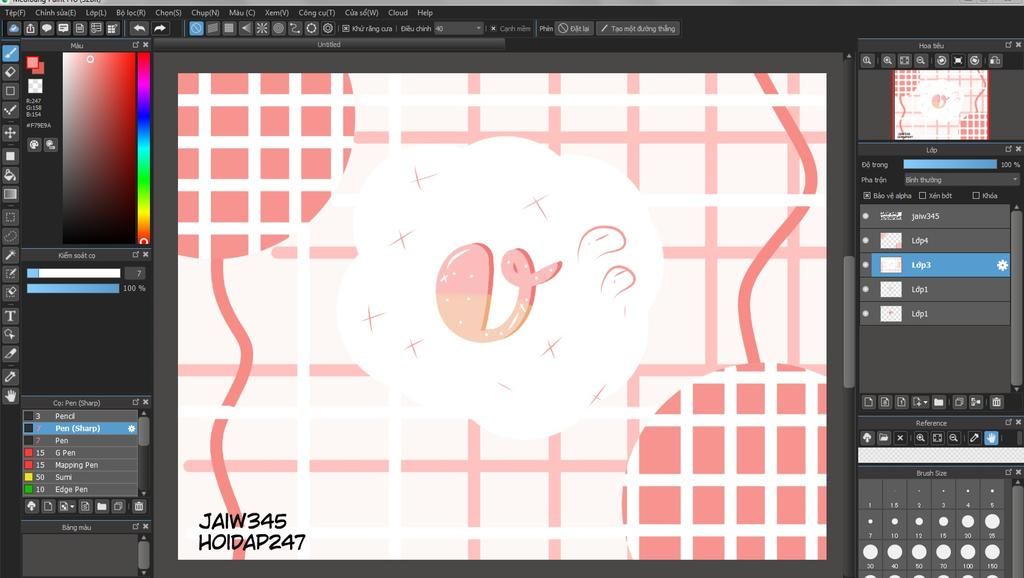Click the rainbow hue bar
Image resolution: width=1024 pixels, height=578 pixels.
143,148
